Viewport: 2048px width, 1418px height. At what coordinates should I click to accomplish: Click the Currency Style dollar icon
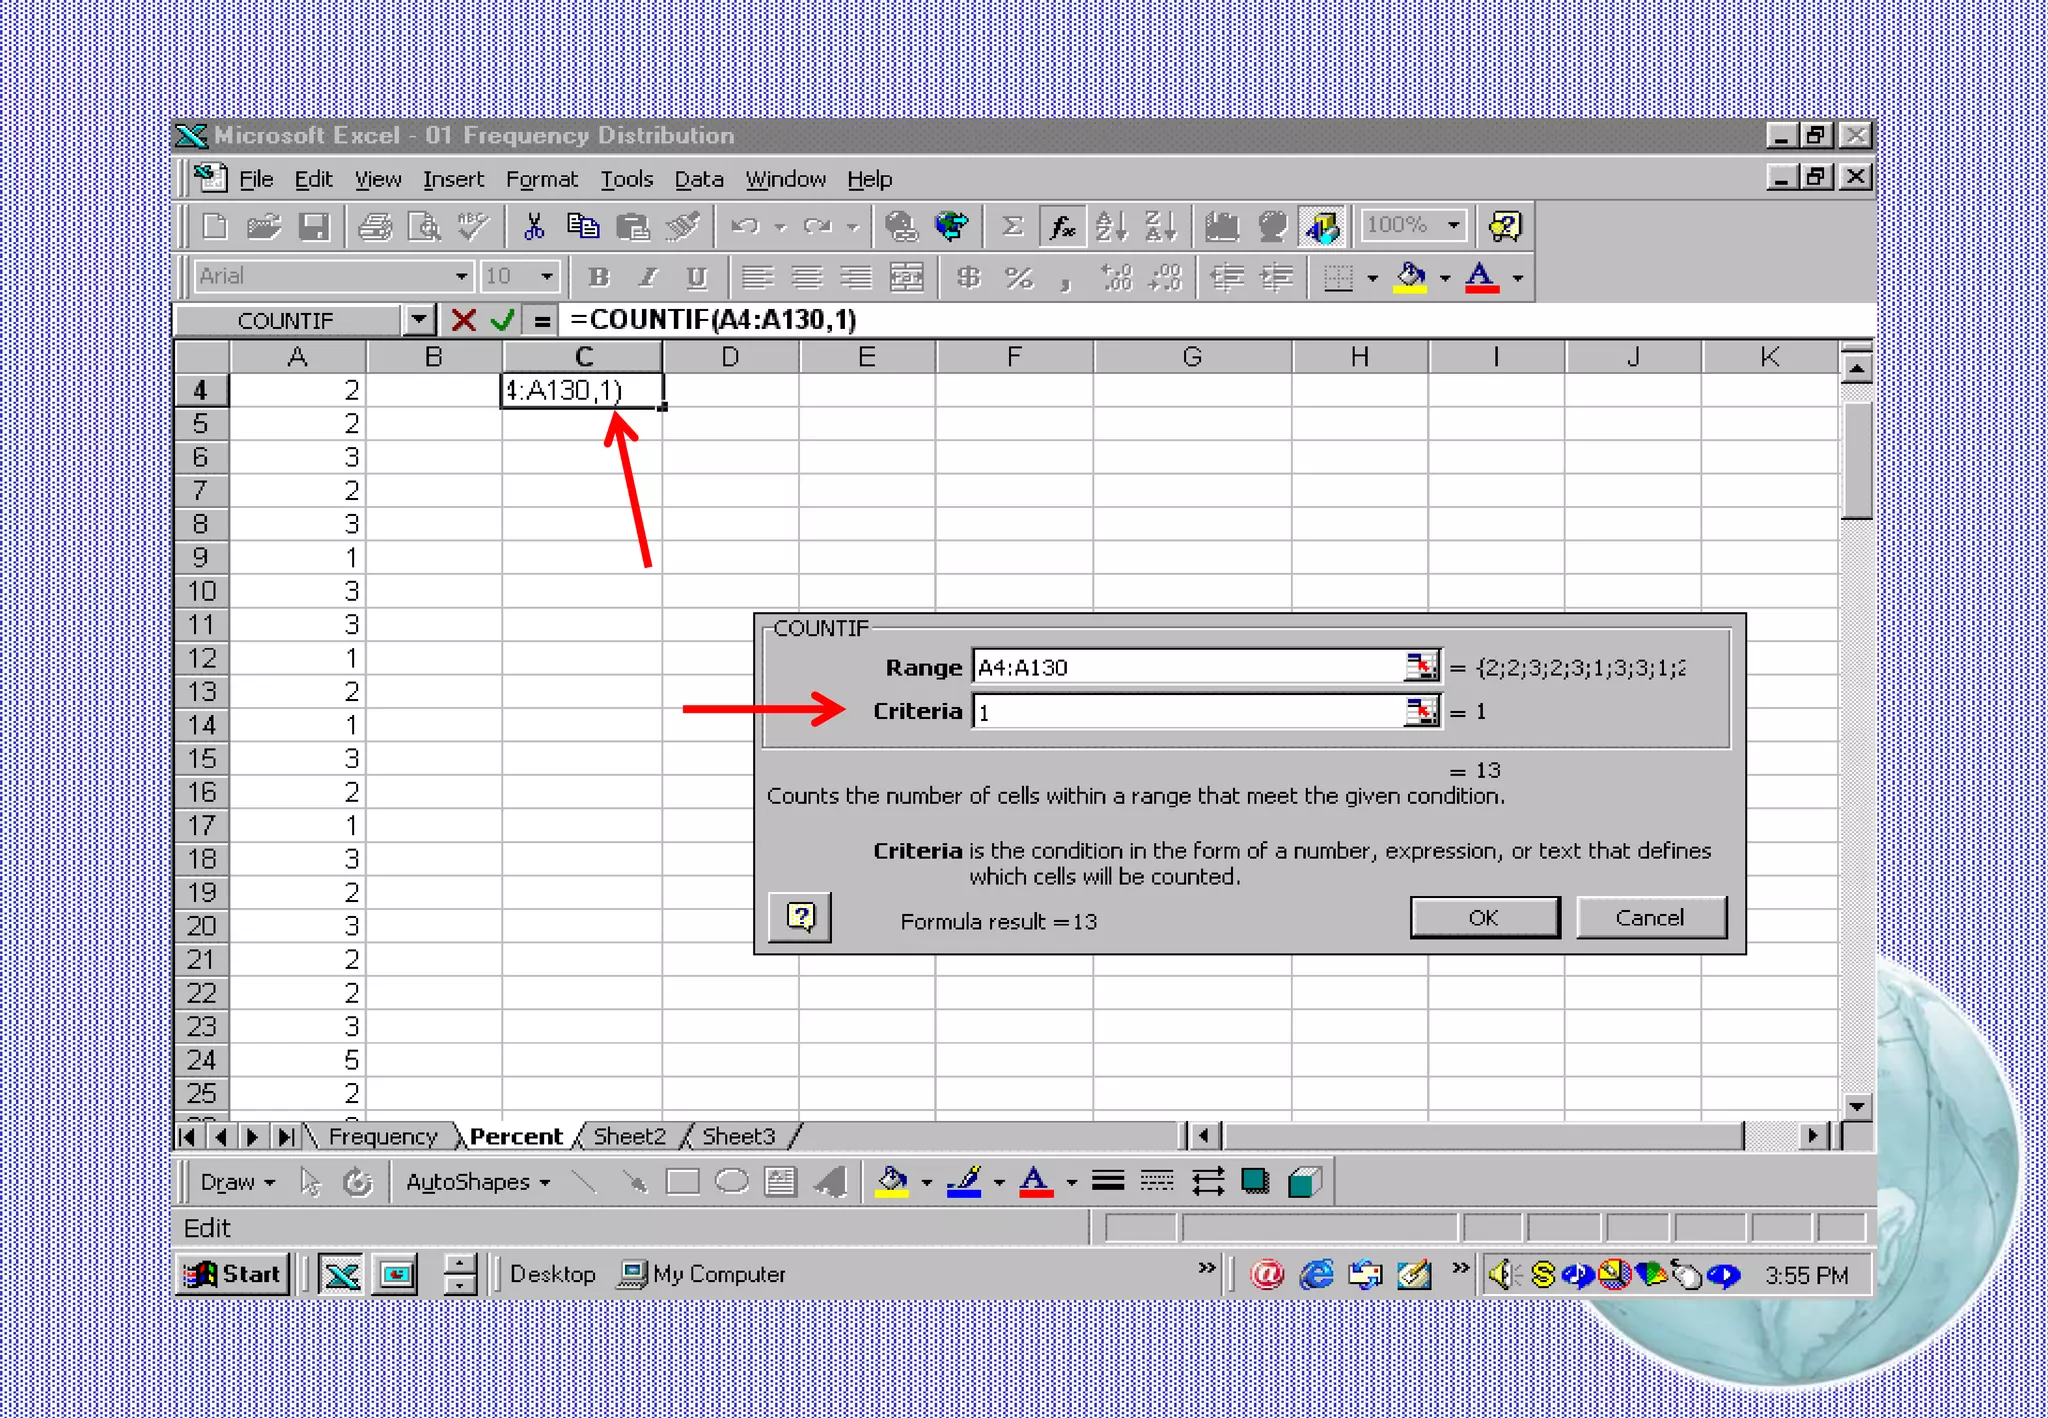(x=967, y=277)
